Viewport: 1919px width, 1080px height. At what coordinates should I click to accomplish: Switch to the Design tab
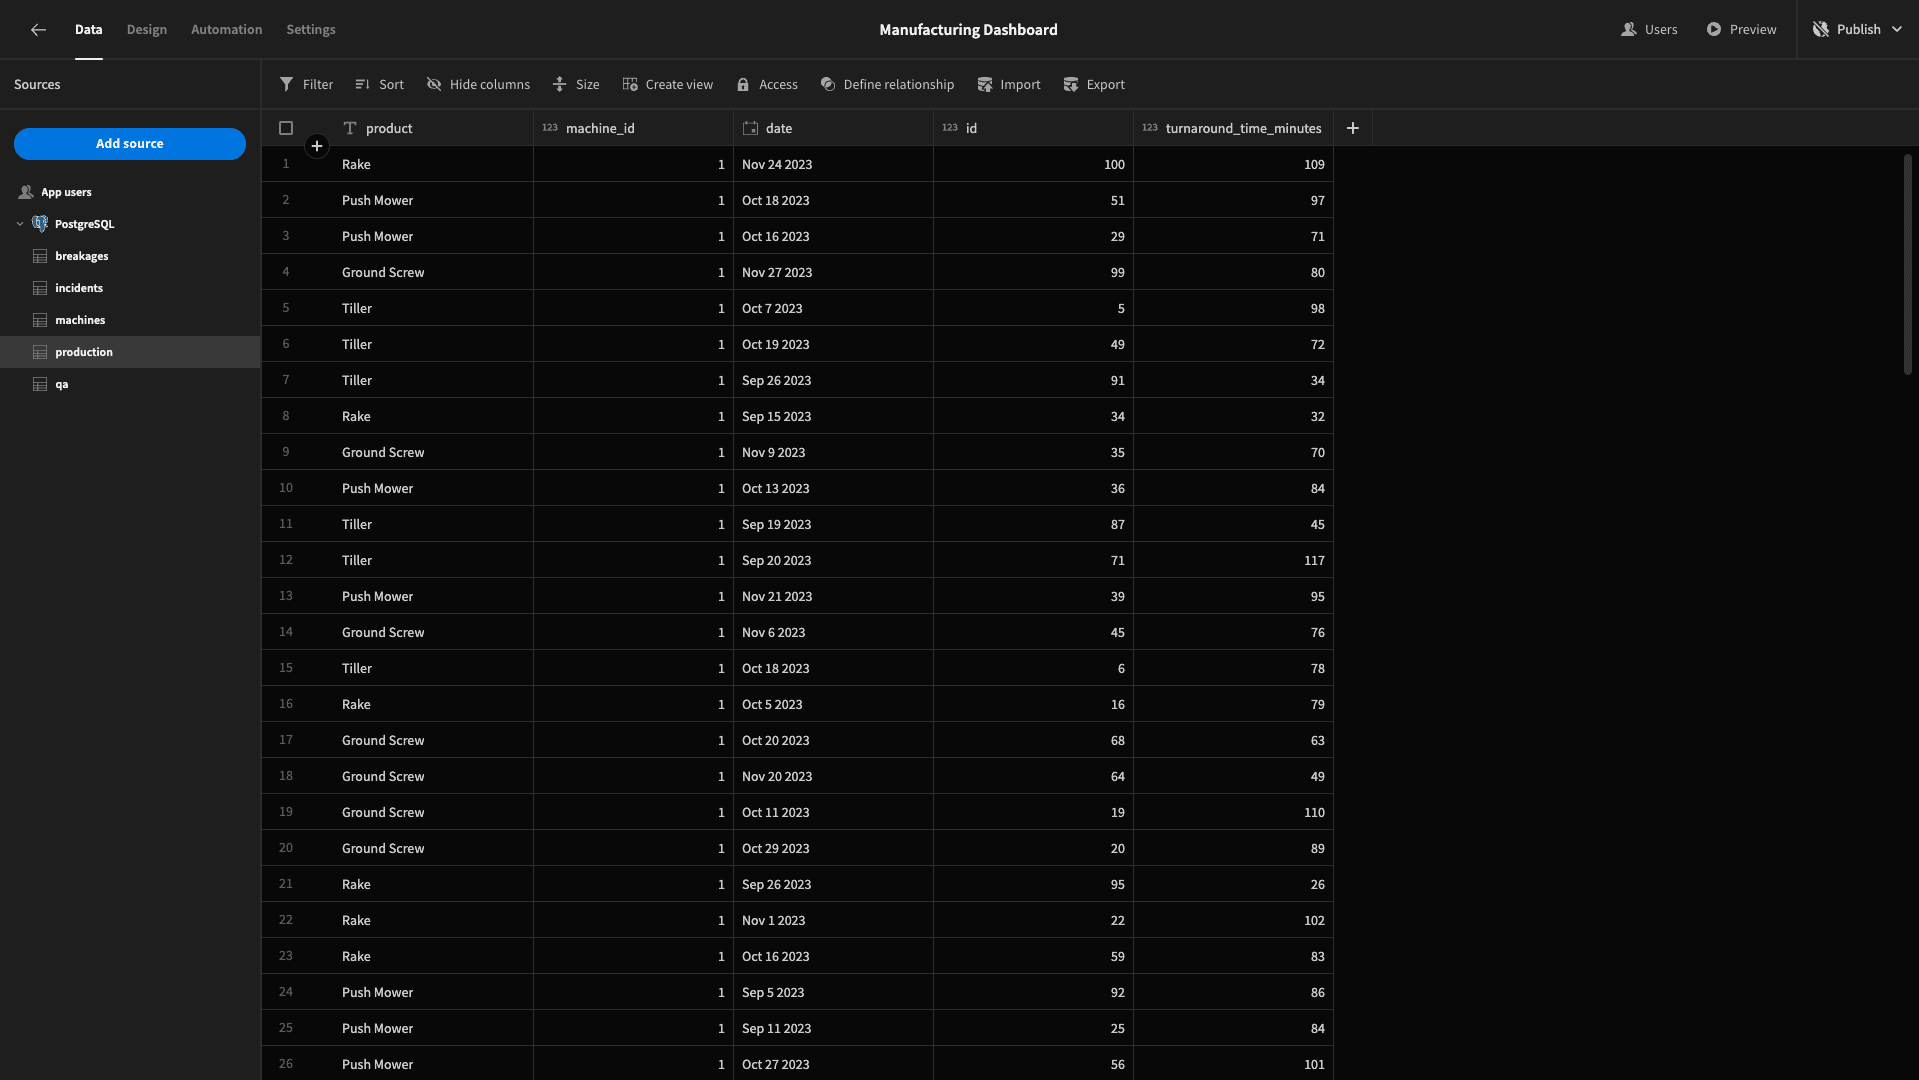[x=147, y=30]
